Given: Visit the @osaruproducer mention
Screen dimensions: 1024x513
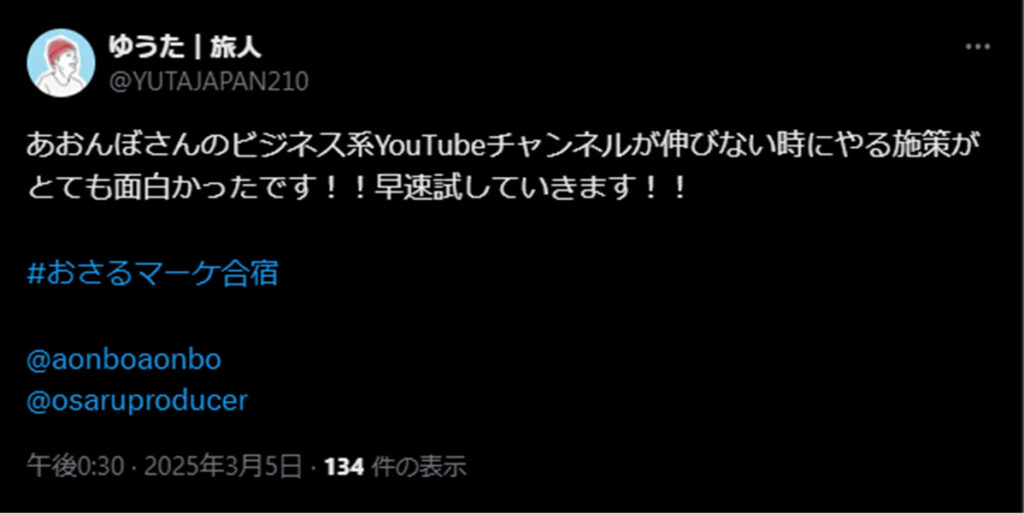Looking at the screenshot, I should (x=137, y=400).
